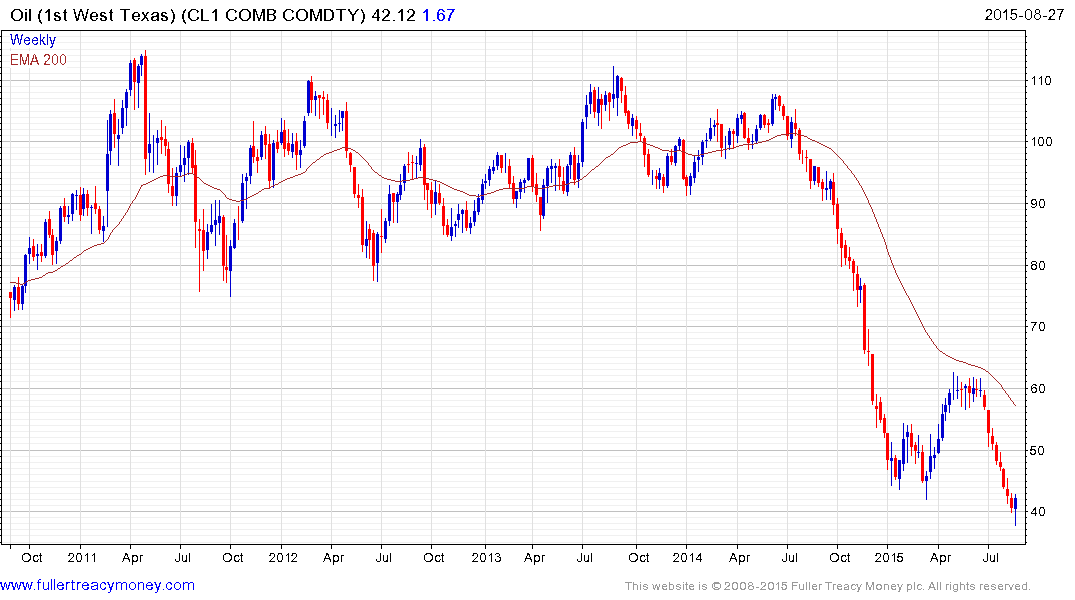The image size is (1075, 600).
Task: Click the copyright notice 'Fuller Treacy Money plc'
Action: tap(856, 586)
